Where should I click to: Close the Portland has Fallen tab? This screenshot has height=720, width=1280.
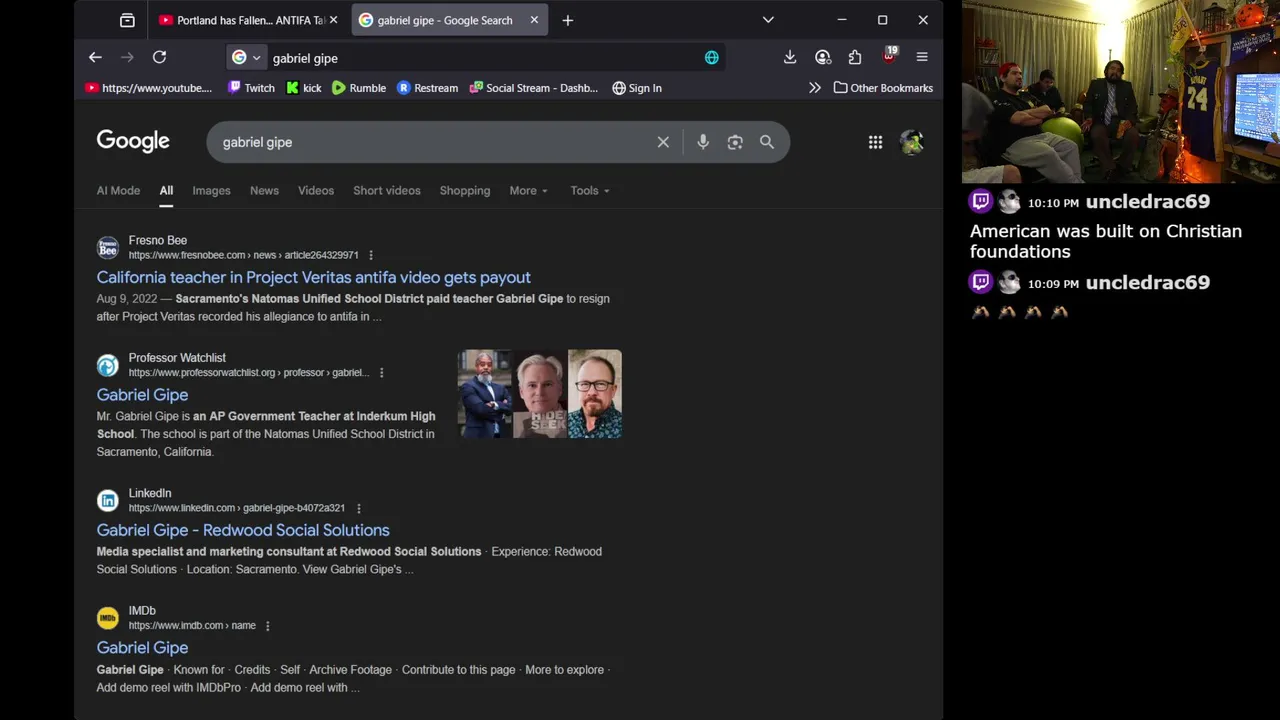[333, 20]
